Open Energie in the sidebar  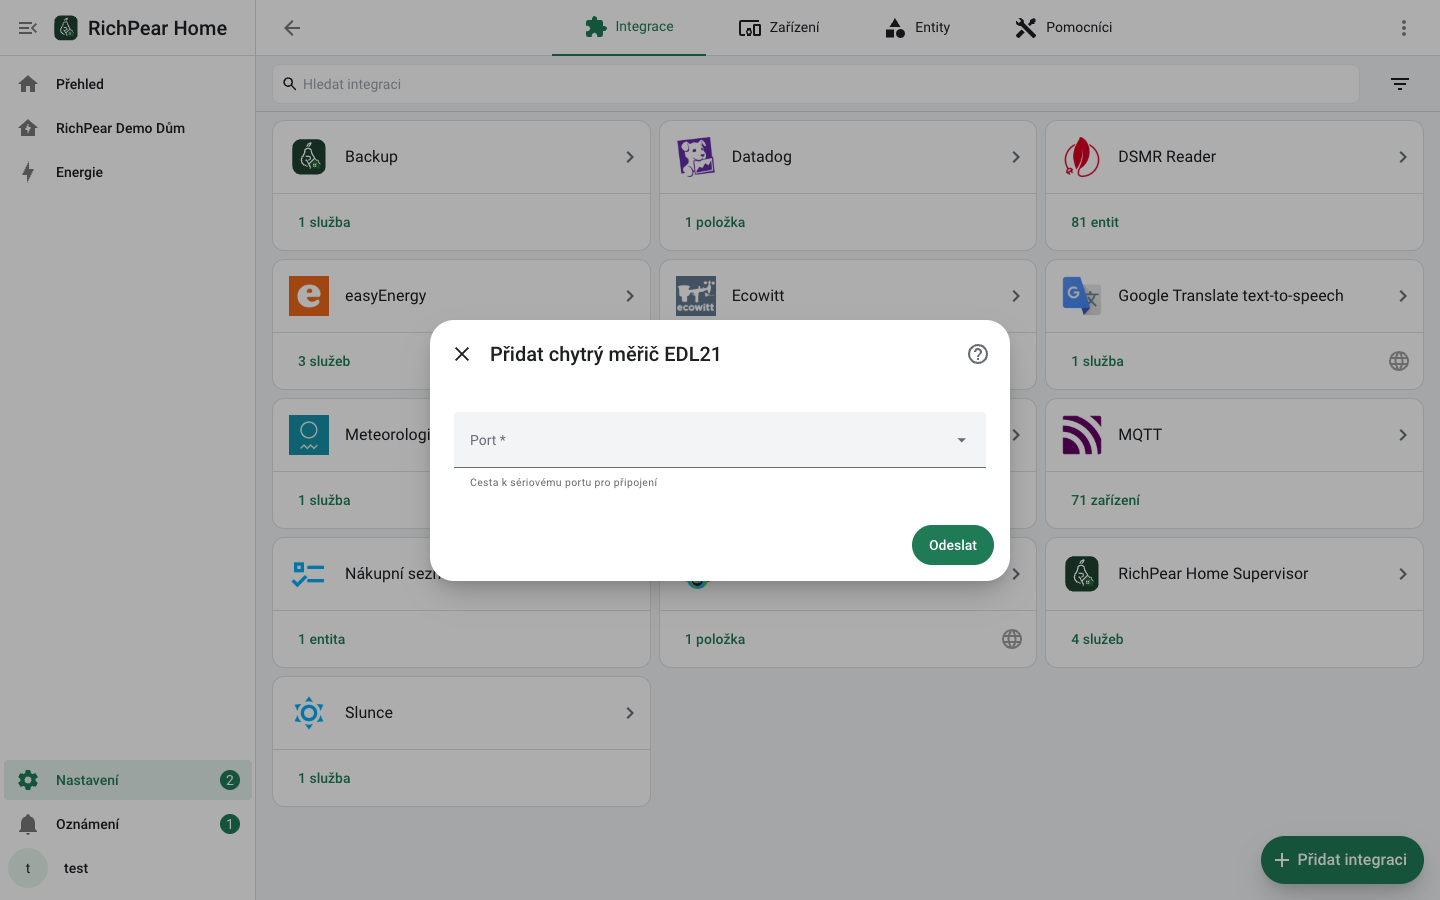[128, 172]
